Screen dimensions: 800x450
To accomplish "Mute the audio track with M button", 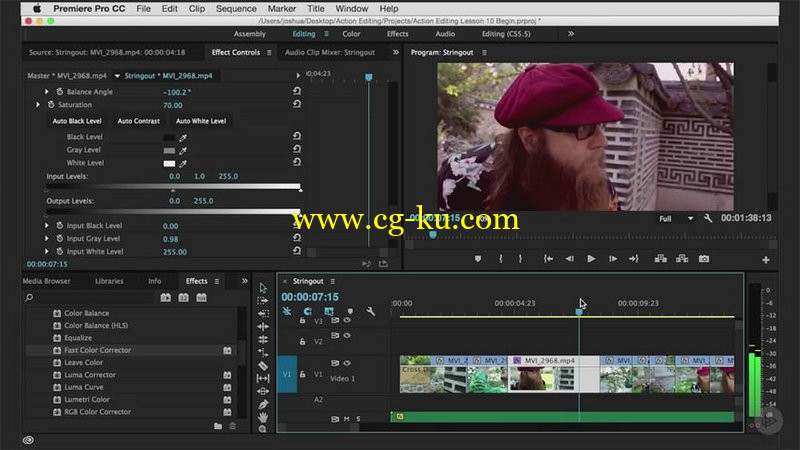I will point(346,419).
